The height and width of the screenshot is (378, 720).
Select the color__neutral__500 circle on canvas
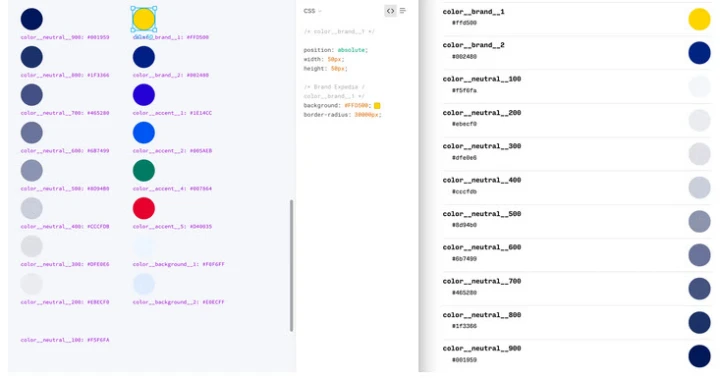click(x=32, y=170)
